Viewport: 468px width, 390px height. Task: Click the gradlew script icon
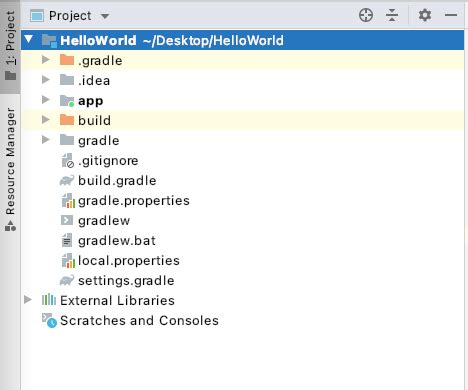tap(67, 220)
